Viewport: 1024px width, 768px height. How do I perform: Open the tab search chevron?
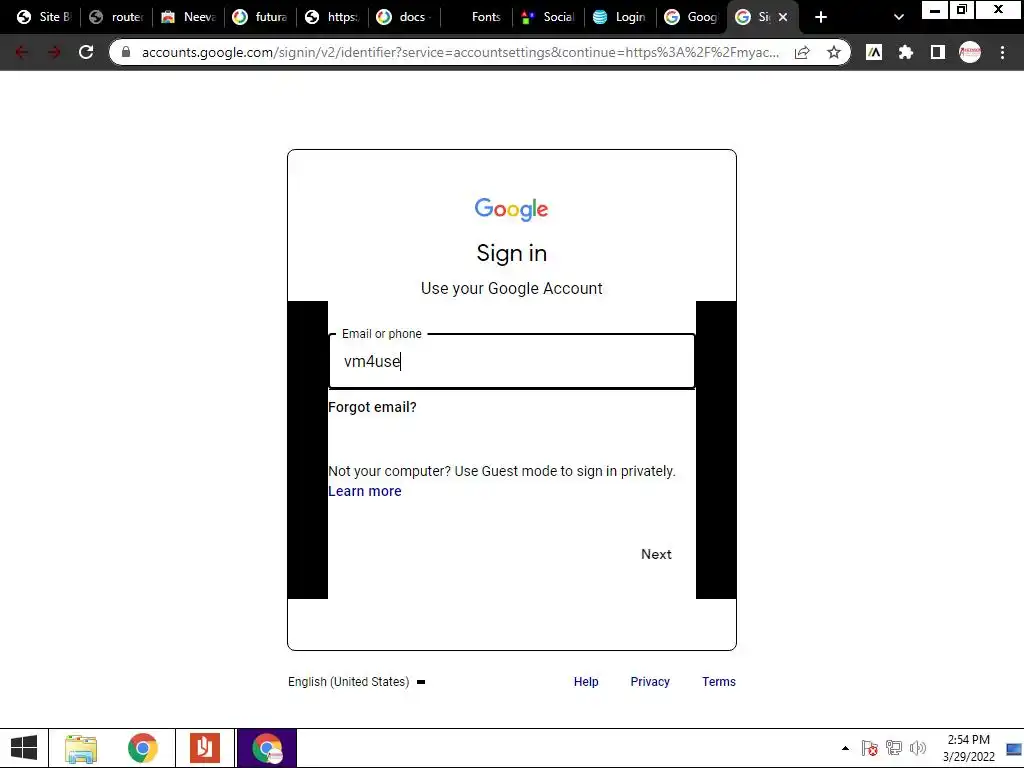tap(899, 17)
